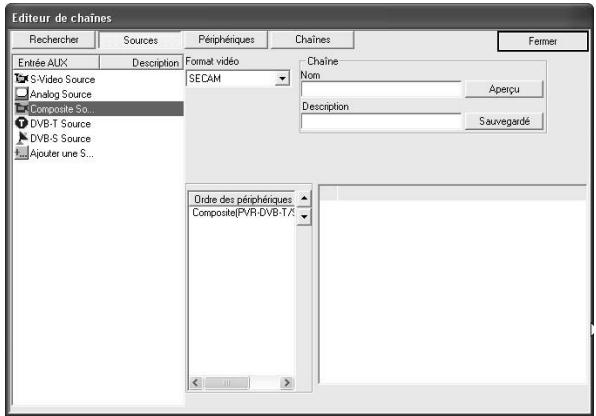Click the right horizontal scrollbar arrow
596x416 pixels.
point(287,382)
